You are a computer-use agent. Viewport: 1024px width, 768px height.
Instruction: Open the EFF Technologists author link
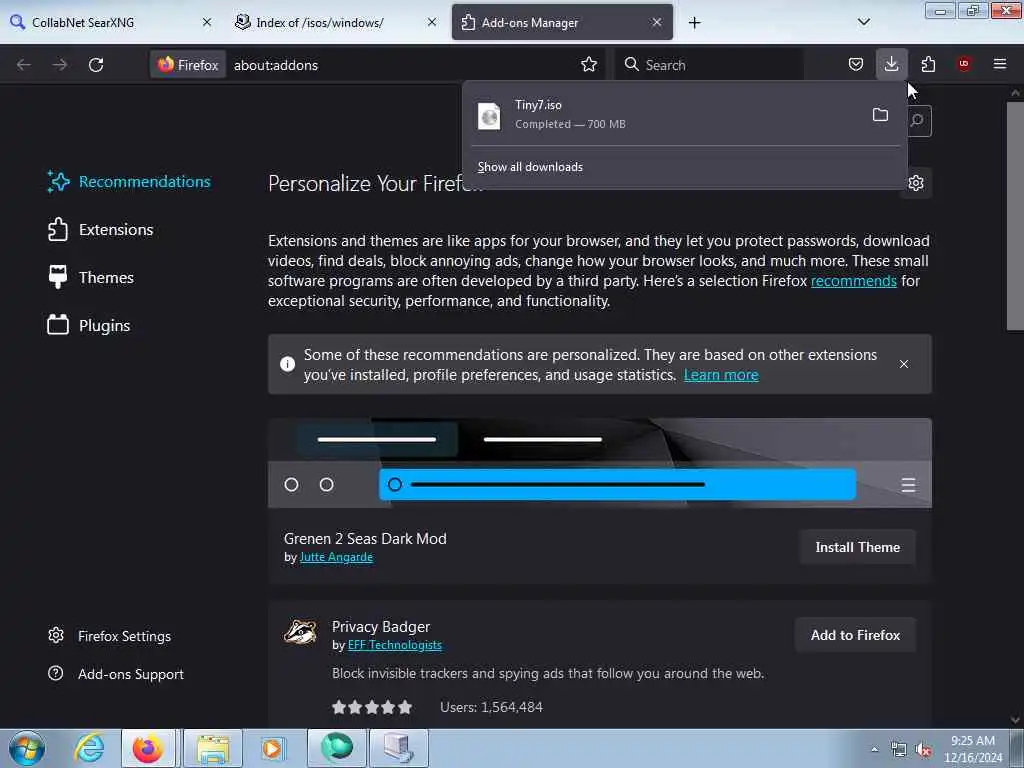[x=395, y=645]
